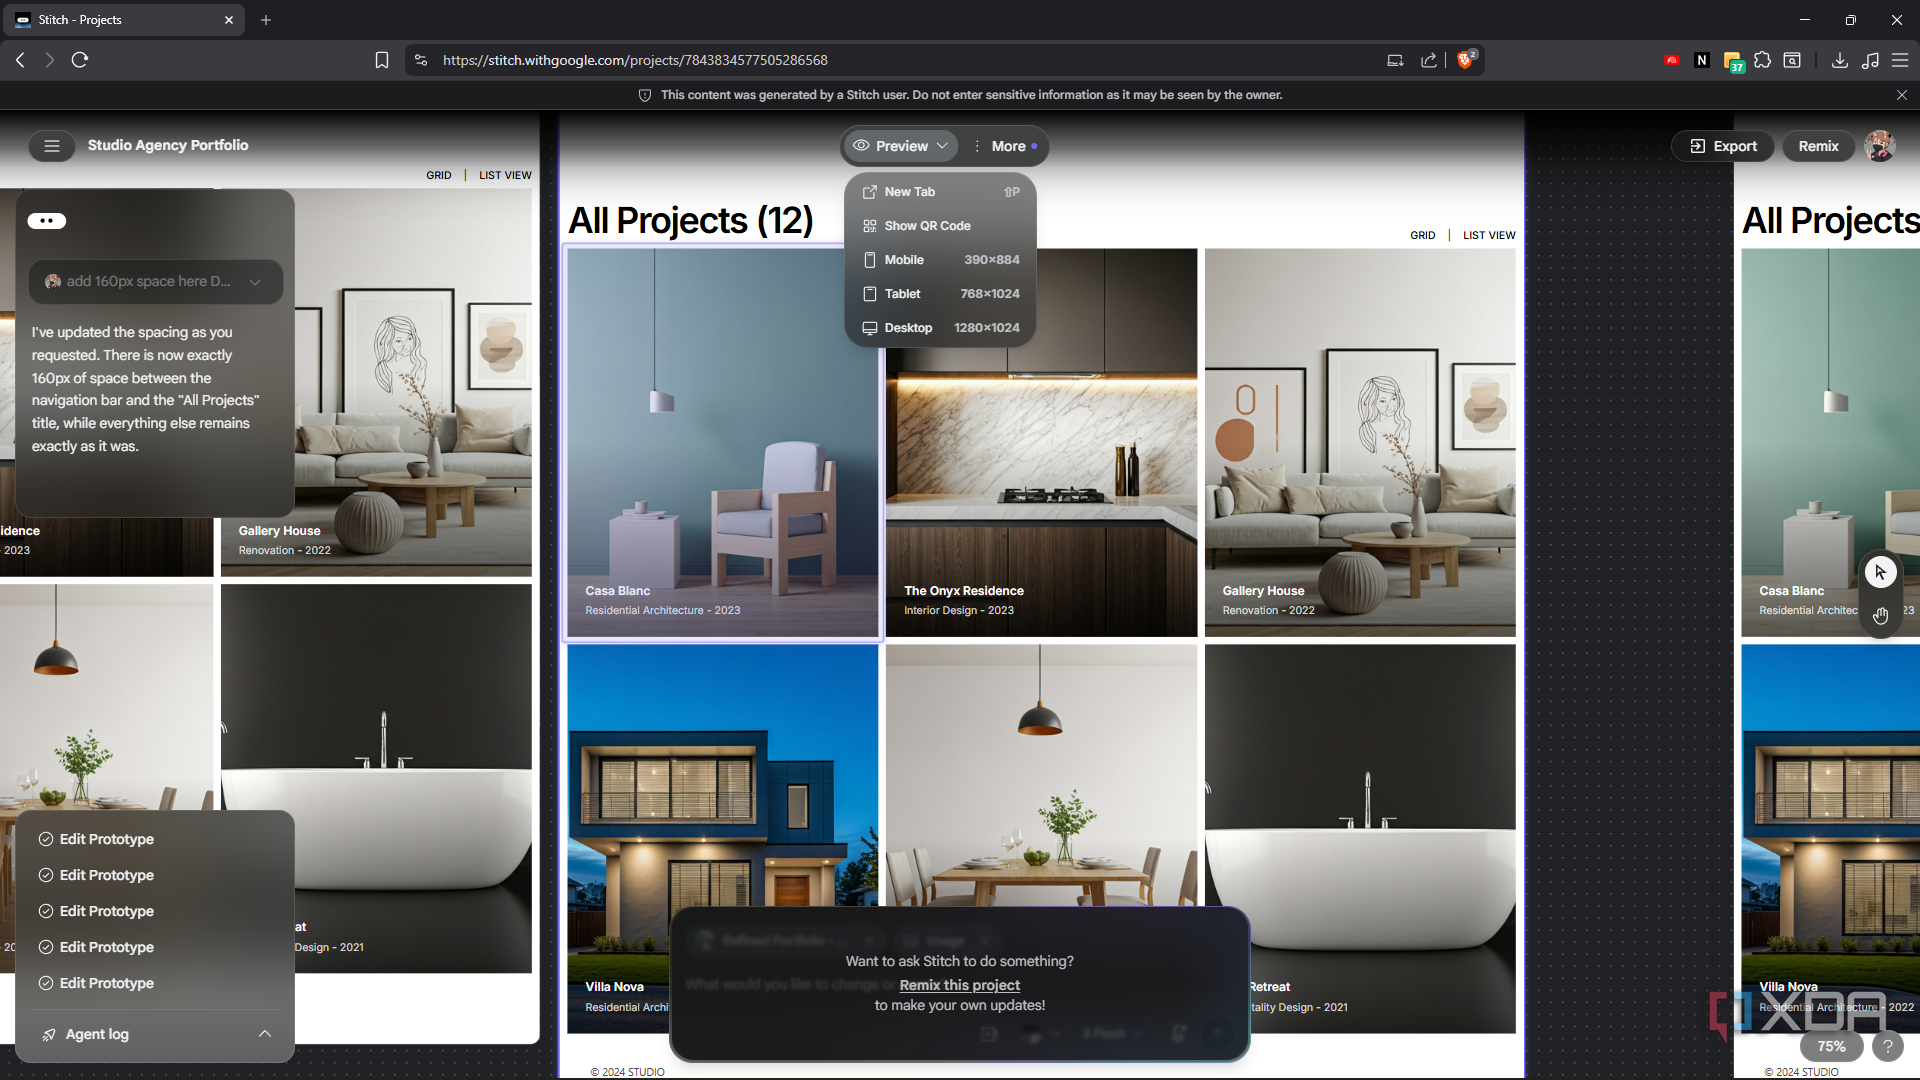Open the Notion extension icon

(x=1702, y=60)
